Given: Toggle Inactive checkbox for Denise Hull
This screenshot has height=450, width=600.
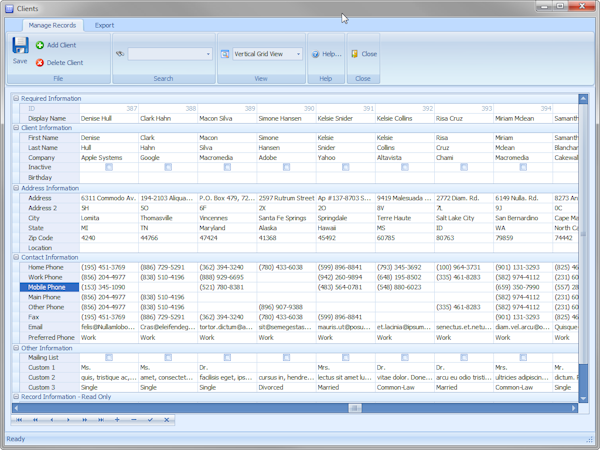Looking at the screenshot, I should coord(109,167).
